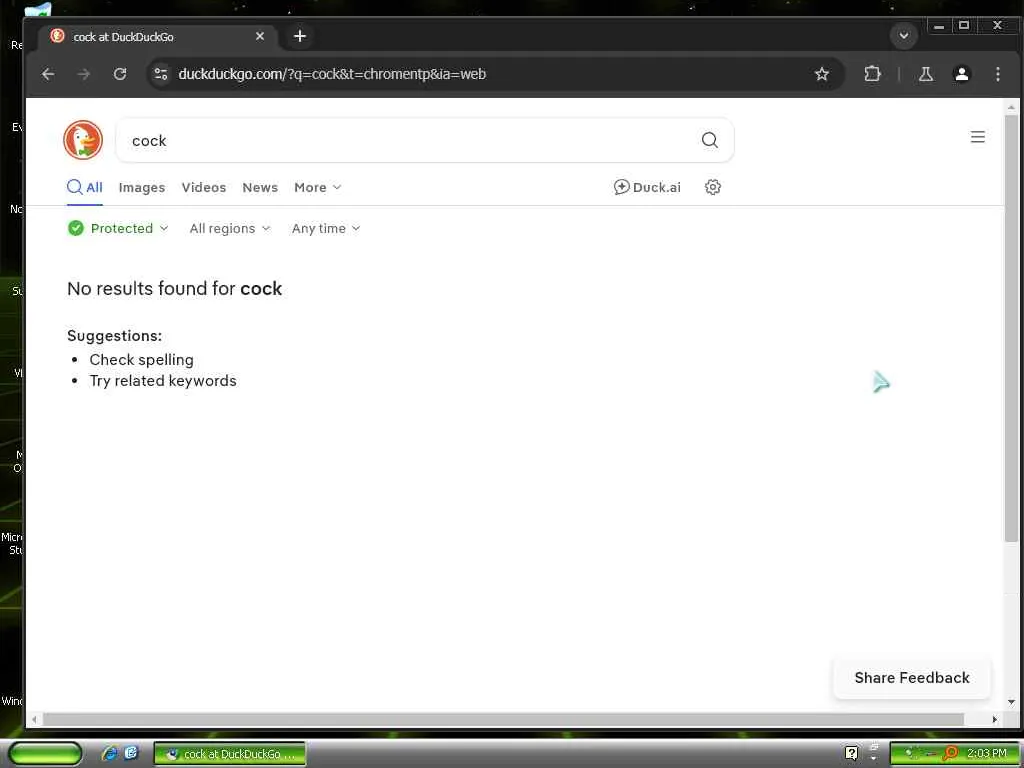Click the DuckDuckGo logo
The width and height of the screenshot is (1024, 768).
[83, 140]
